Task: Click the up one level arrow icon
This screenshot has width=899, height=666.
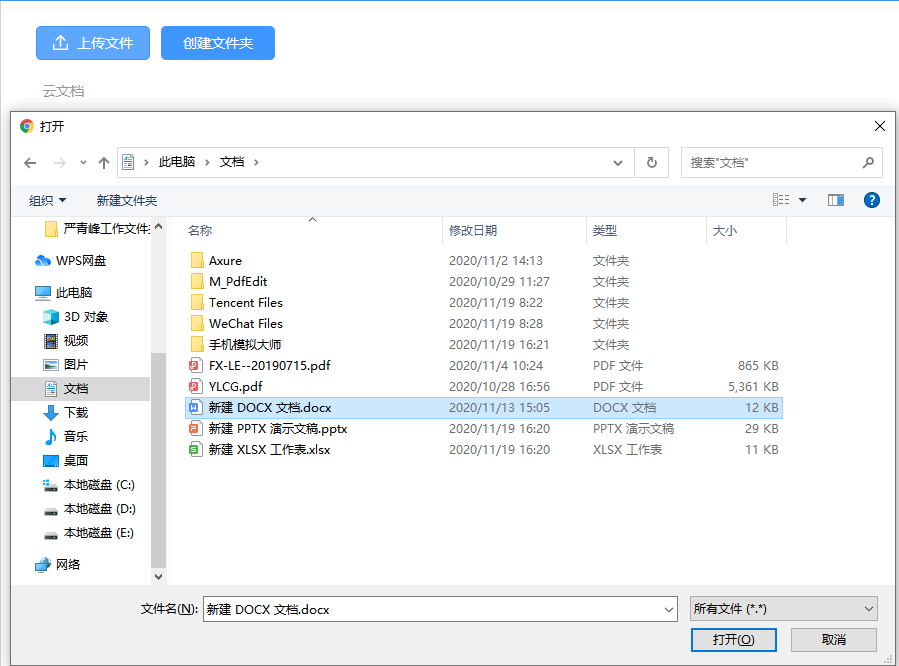Action: tap(104, 161)
